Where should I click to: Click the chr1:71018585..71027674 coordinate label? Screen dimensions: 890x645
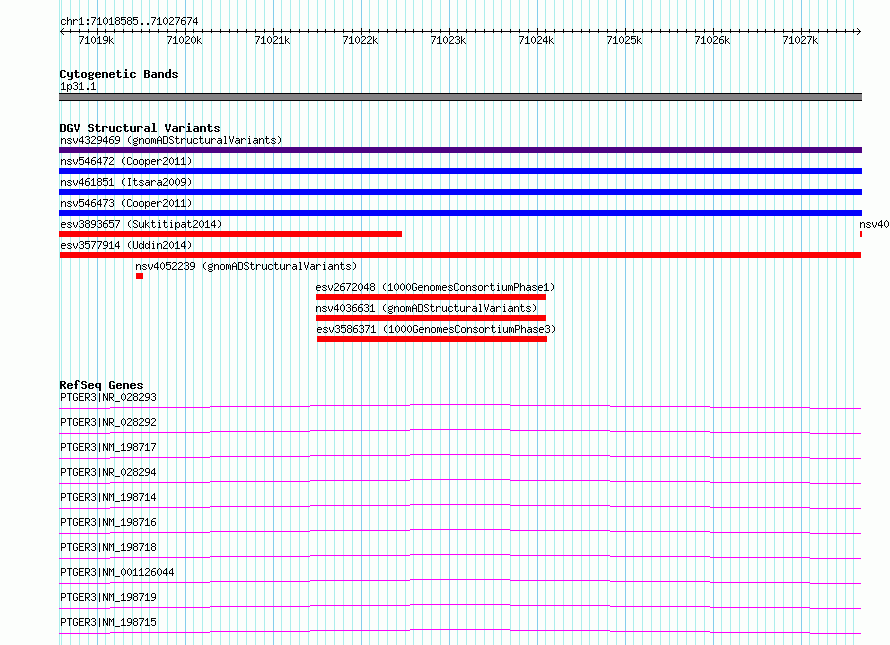(129, 21)
